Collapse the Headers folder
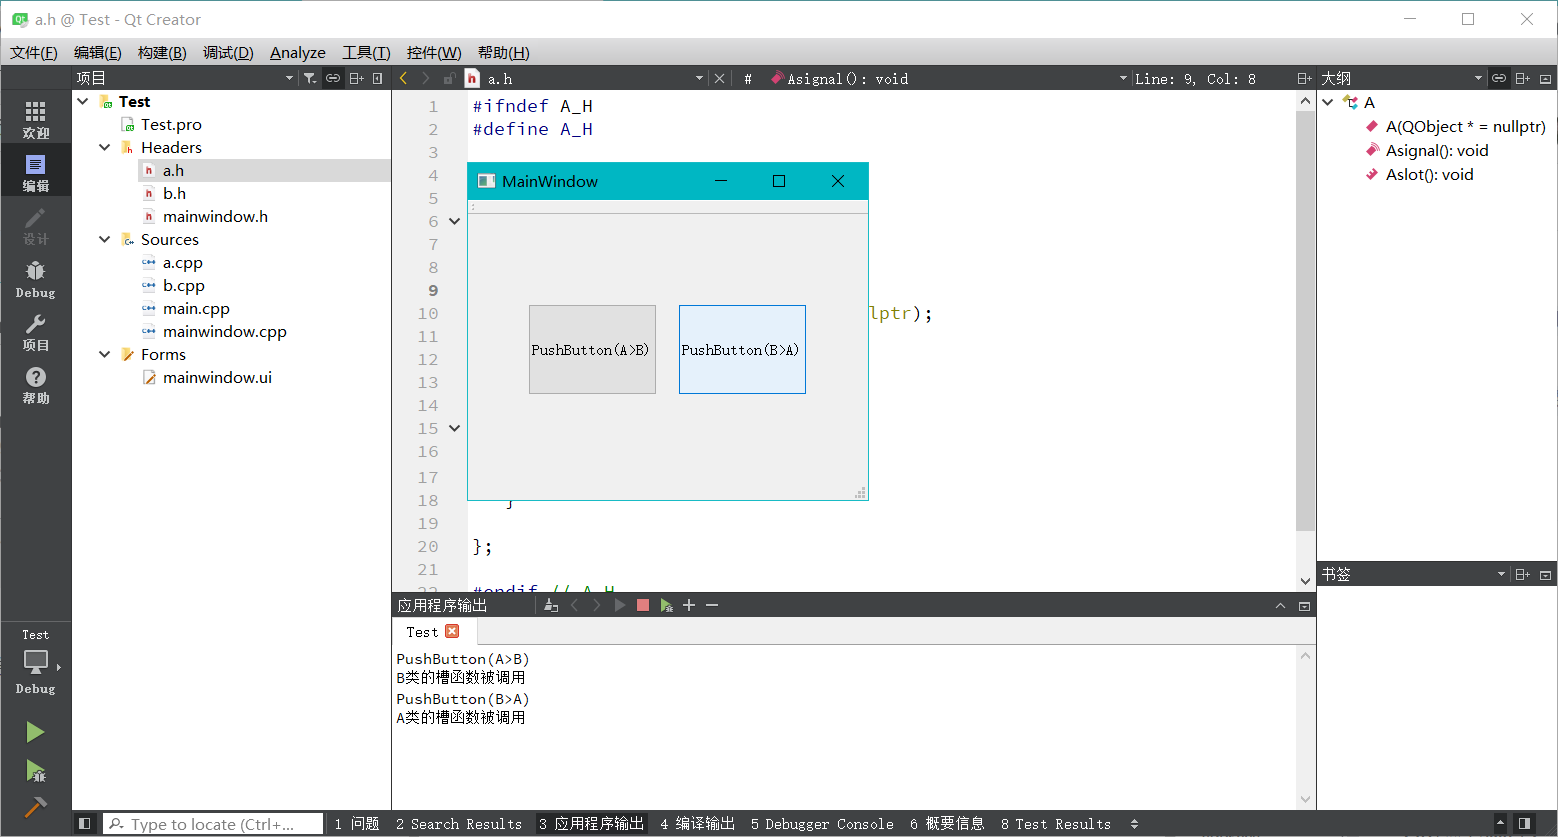This screenshot has width=1558, height=837. pos(105,147)
